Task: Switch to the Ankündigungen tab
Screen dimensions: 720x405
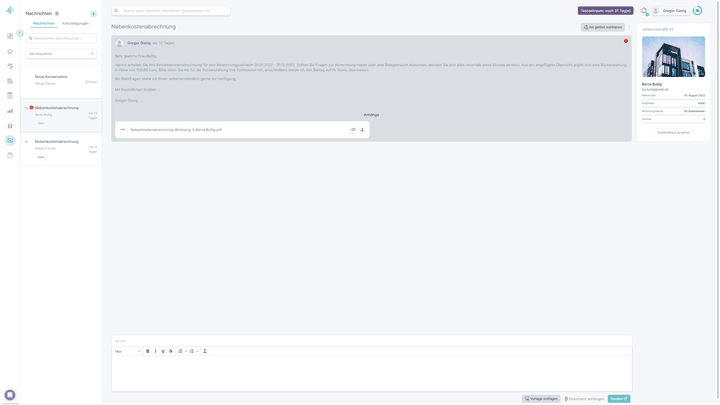Action: coord(75,23)
